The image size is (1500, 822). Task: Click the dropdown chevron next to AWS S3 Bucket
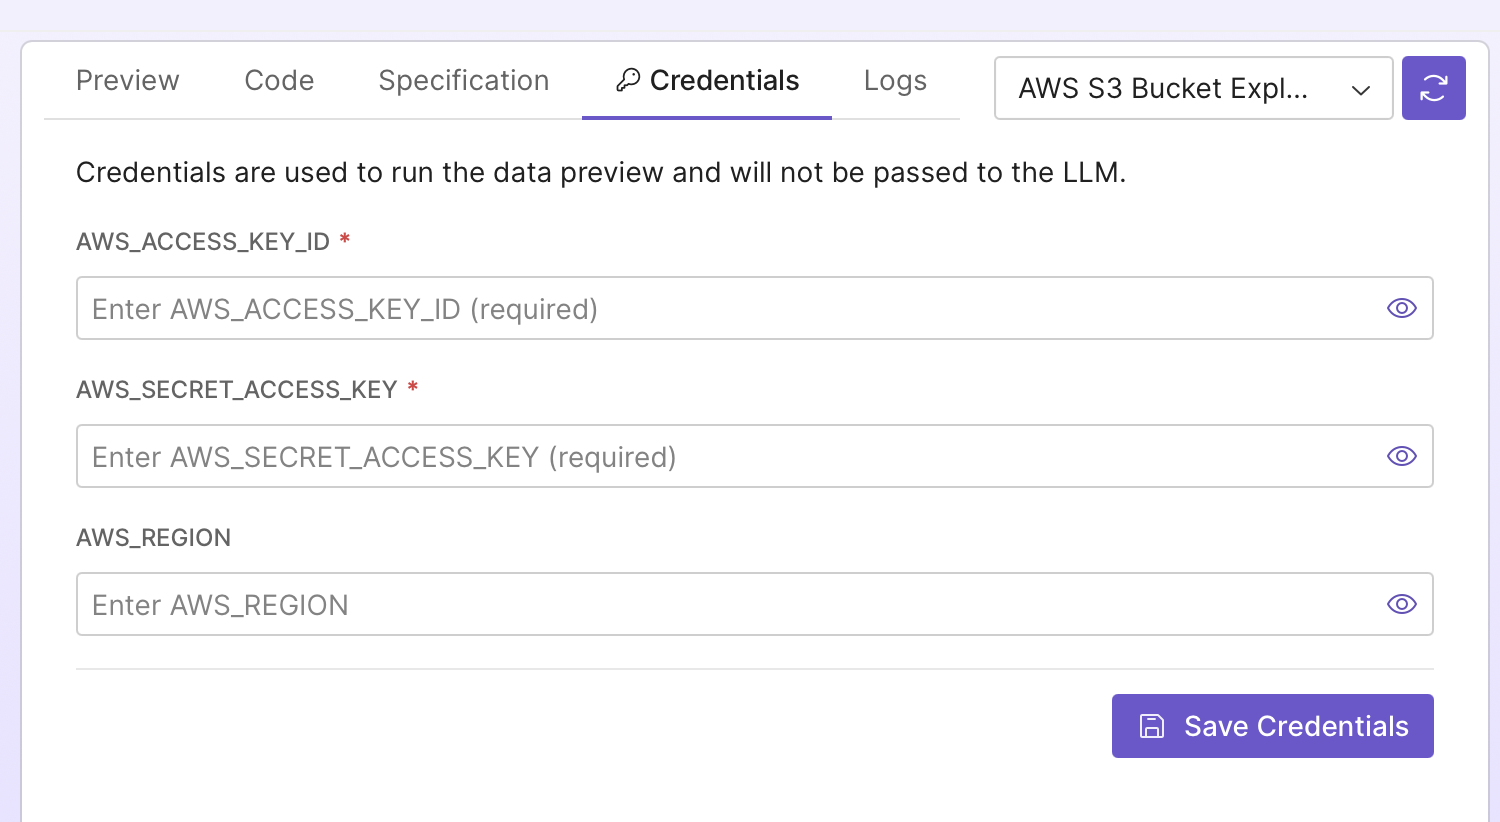point(1360,89)
